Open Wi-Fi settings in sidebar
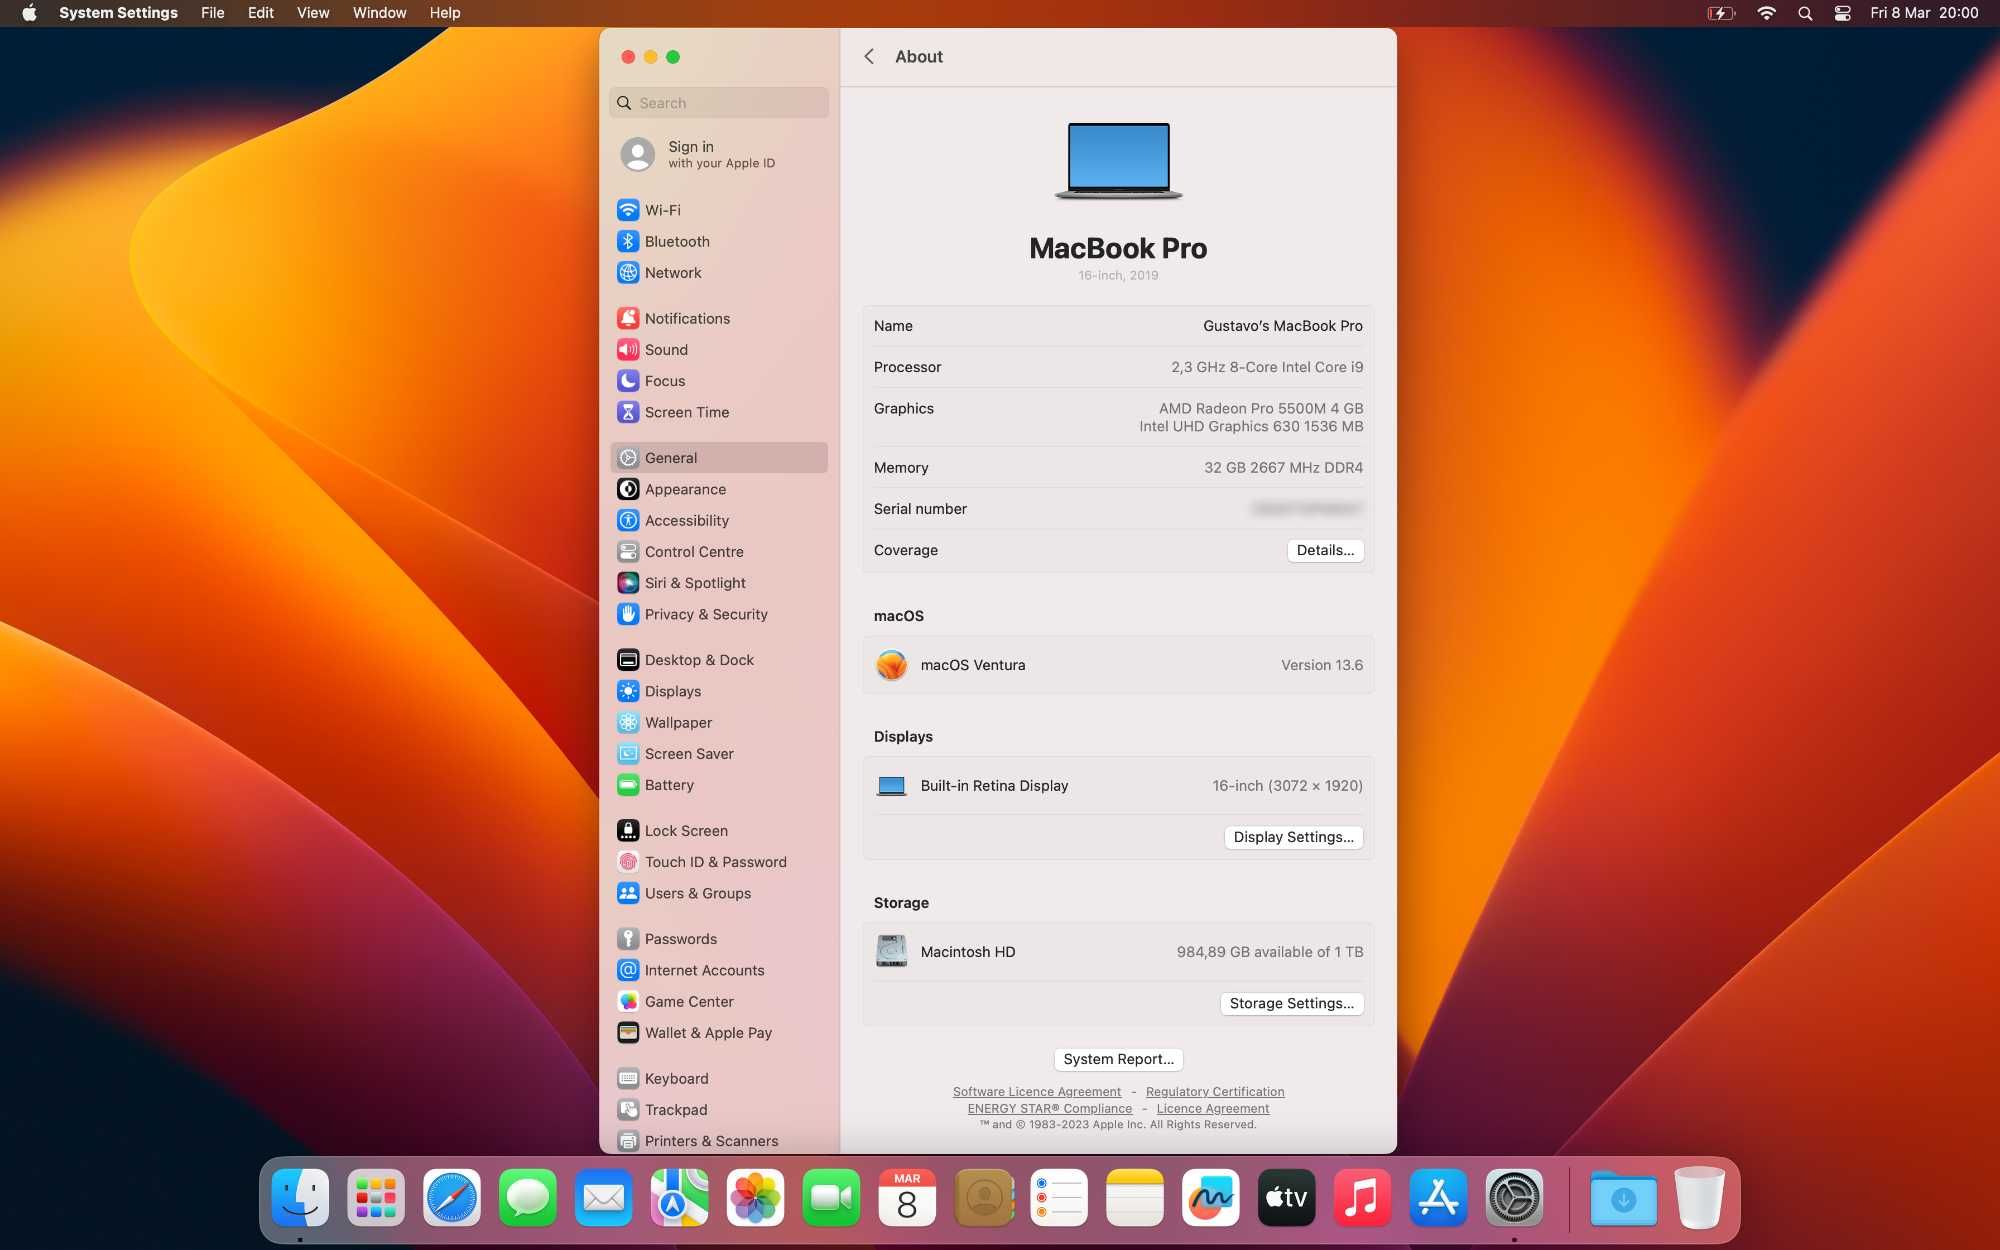Viewport: 2000px width, 1250px height. (x=718, y=210)
